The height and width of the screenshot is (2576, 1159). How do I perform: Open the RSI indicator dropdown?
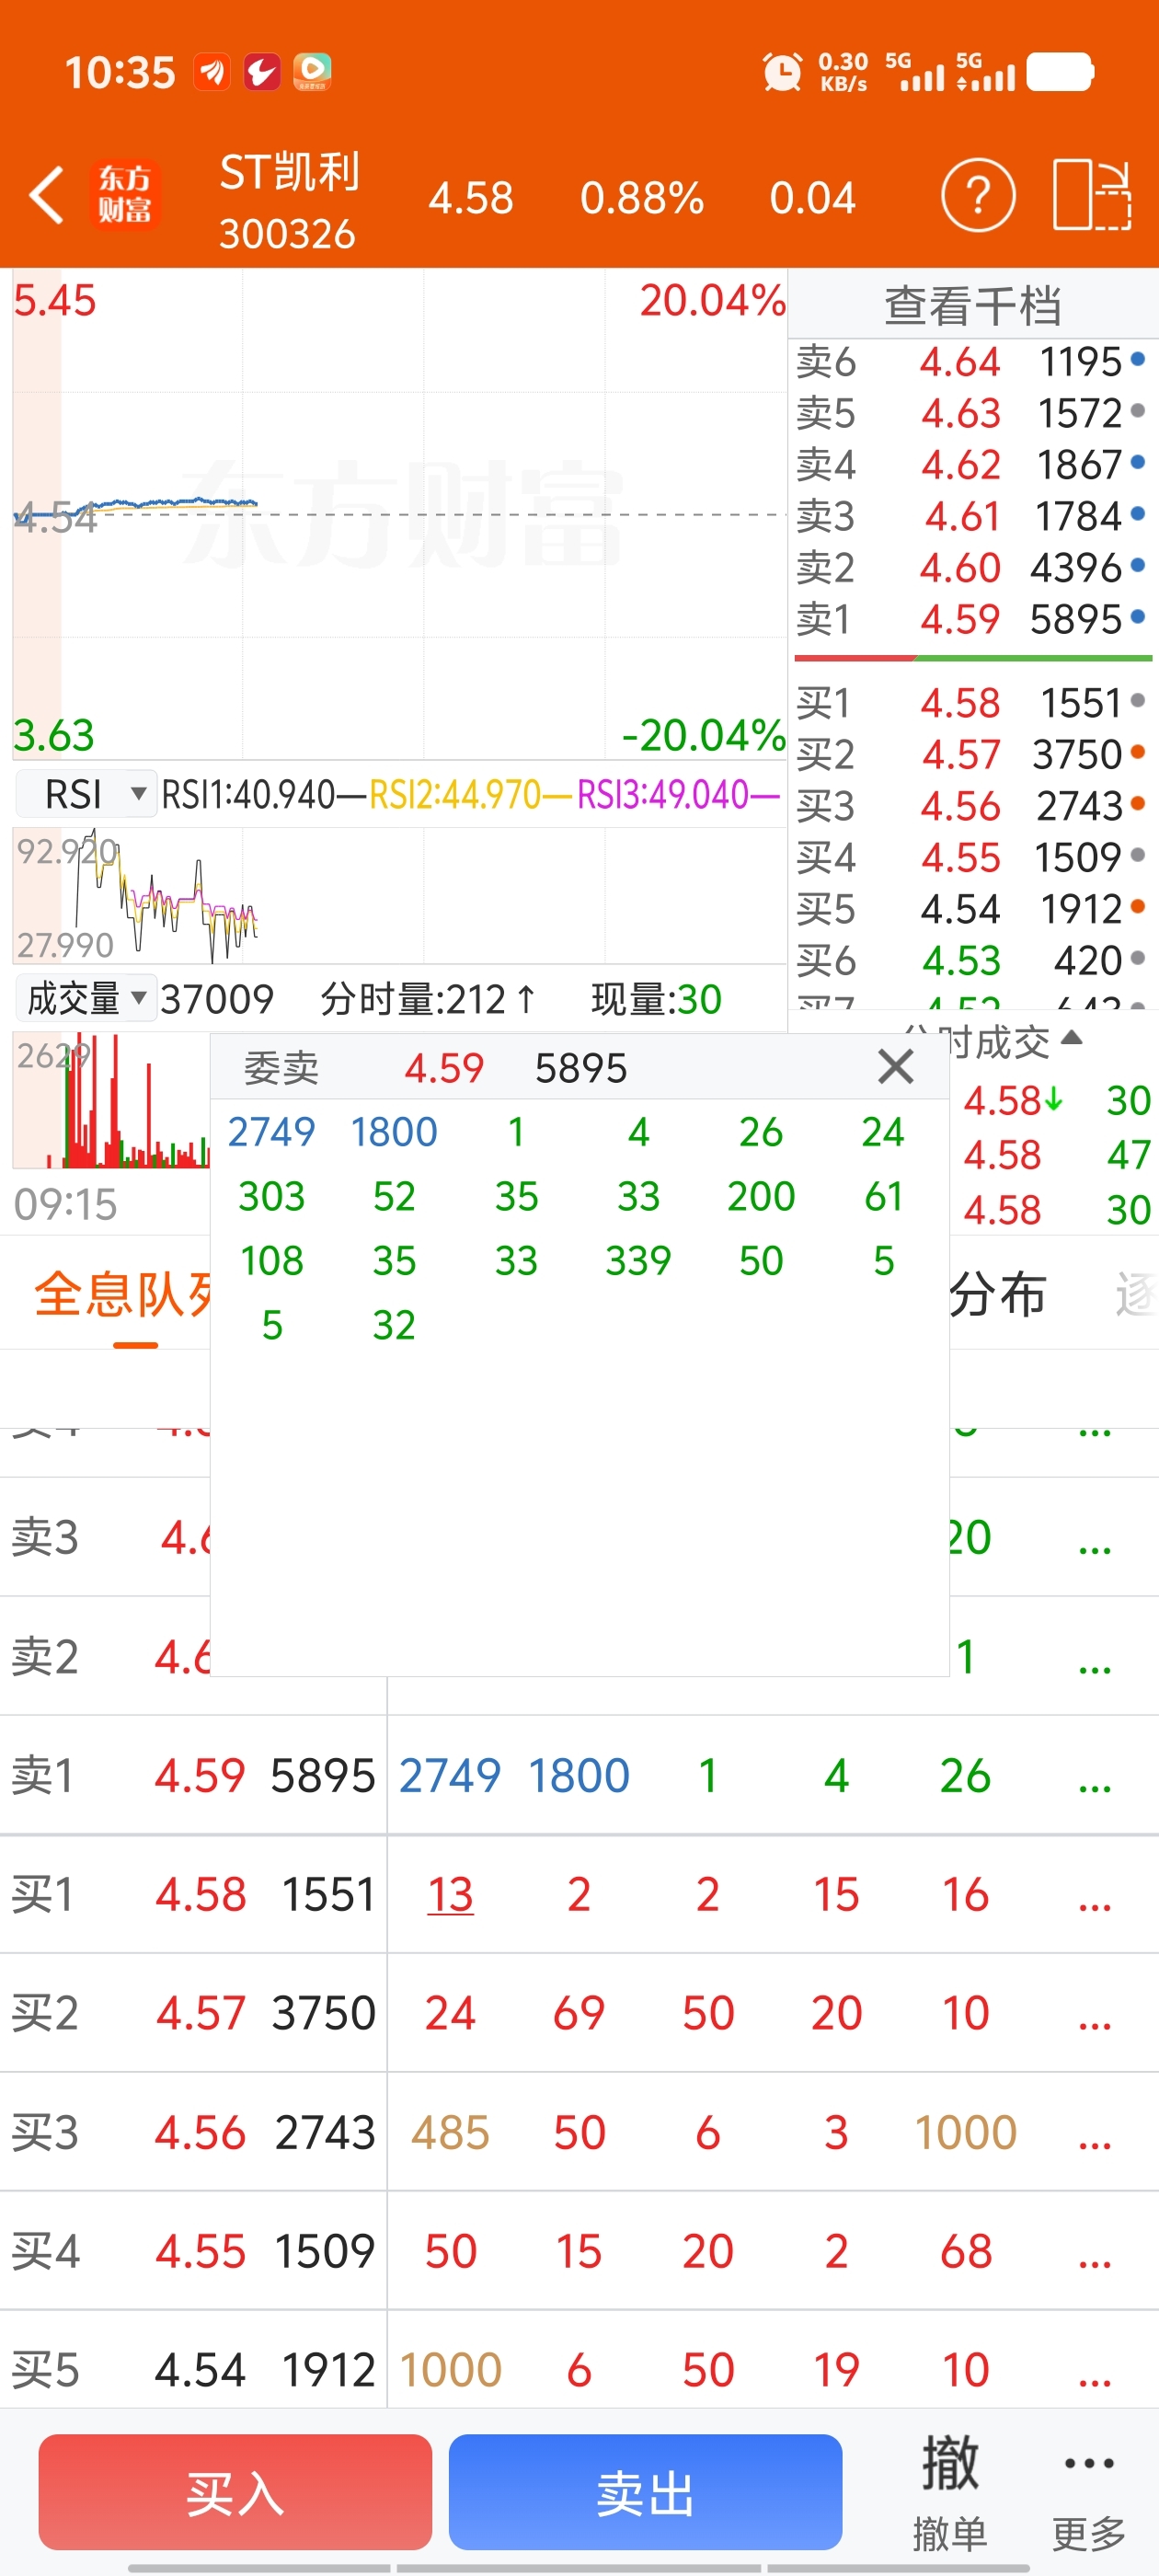pyautogui.click(x=86, y=795)
